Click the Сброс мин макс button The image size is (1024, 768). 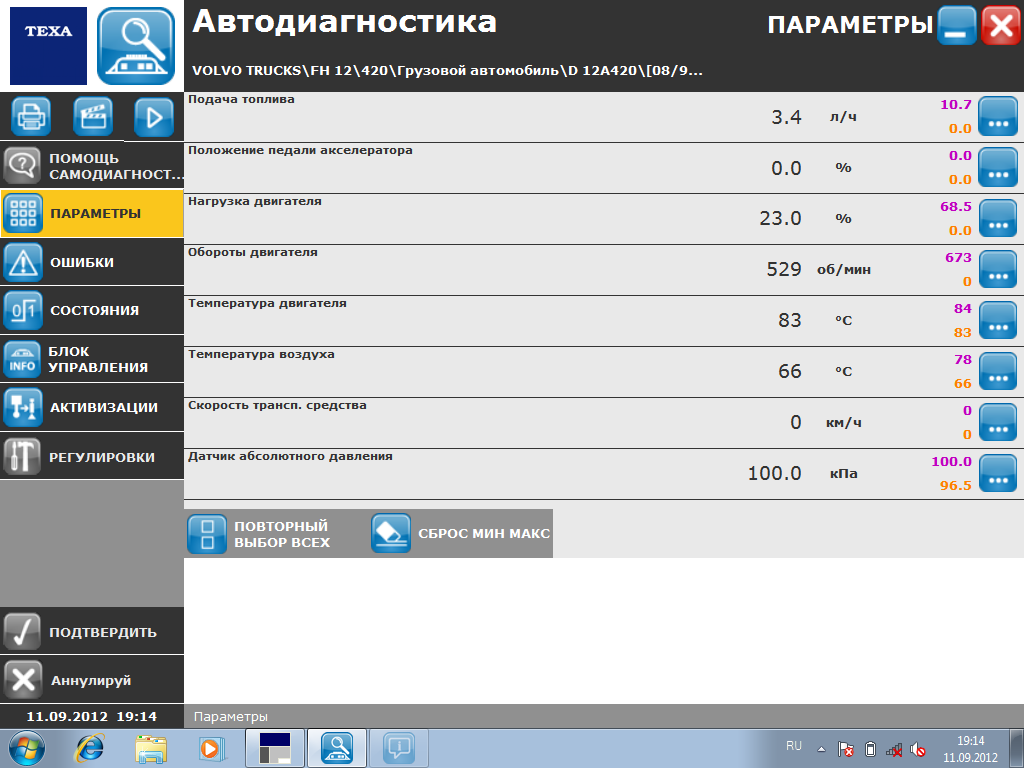461,534
